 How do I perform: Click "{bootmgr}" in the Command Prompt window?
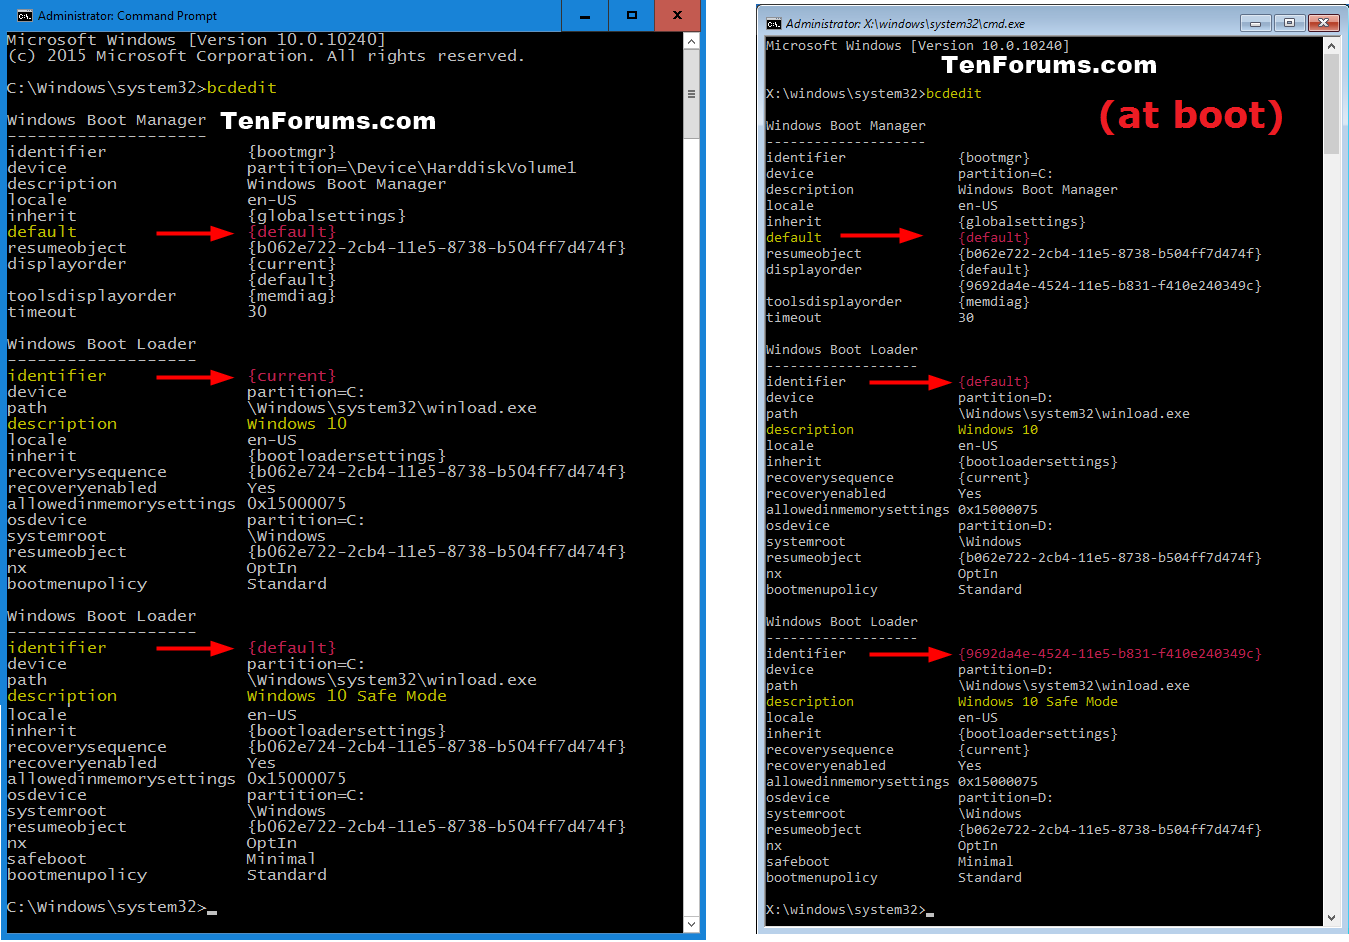click(x=291, y=152)
